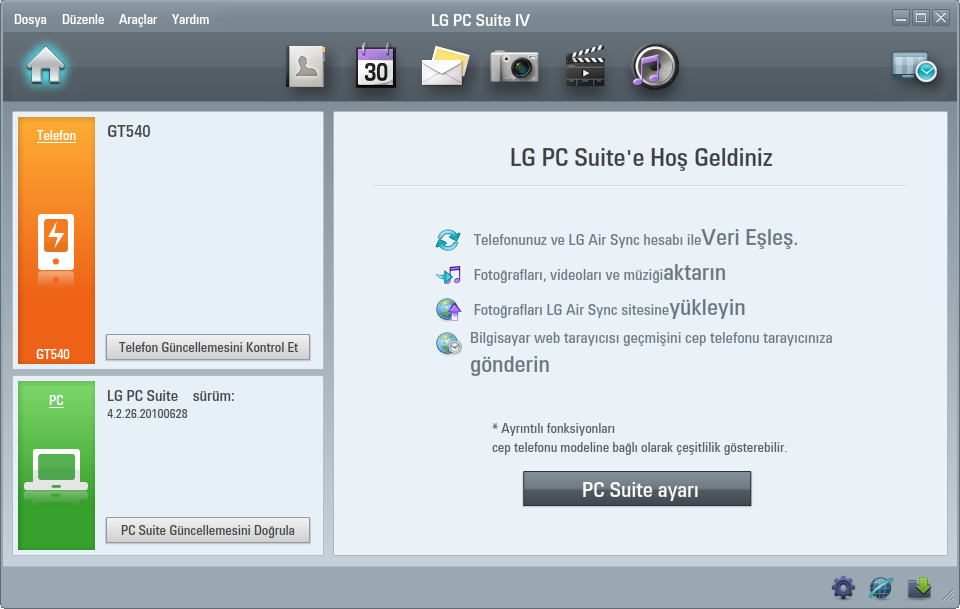
Task: Open the Dosya menu
Action: (x=30, y=20)
